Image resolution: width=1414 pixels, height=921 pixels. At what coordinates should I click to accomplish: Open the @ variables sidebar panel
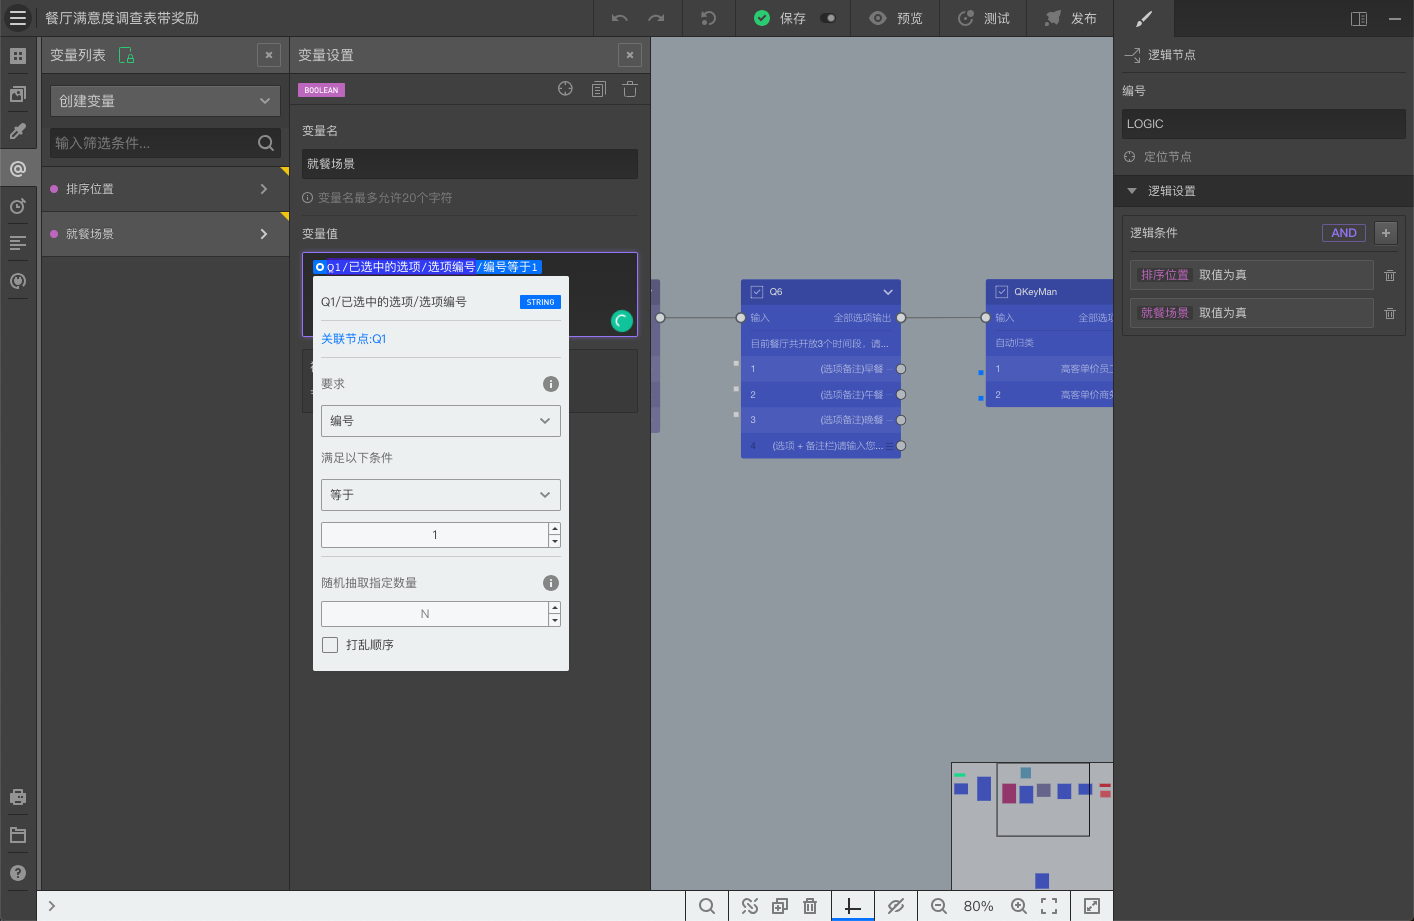click(x=18, y=169)
